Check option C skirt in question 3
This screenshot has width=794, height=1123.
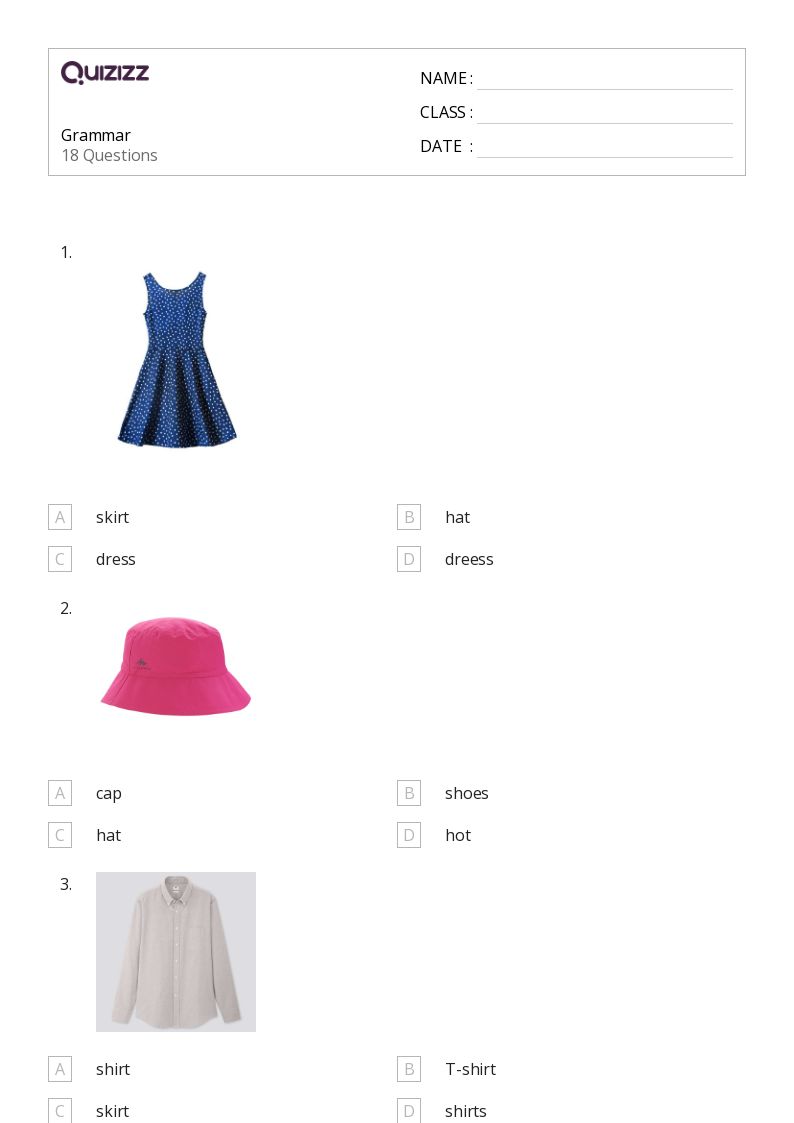60,1111
